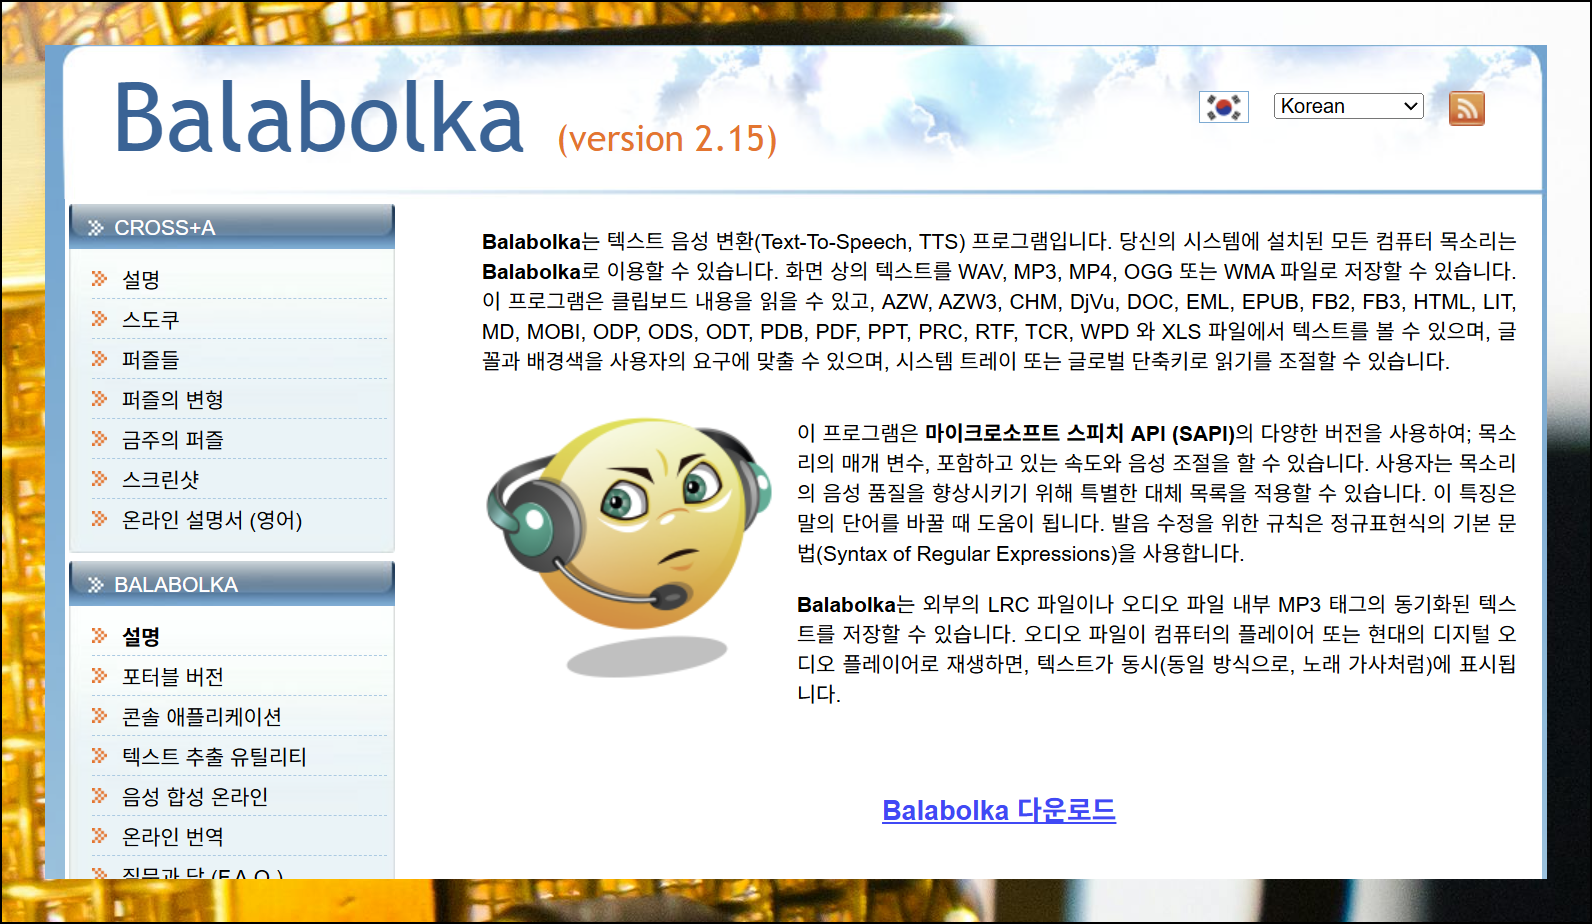This screenshot has width=1592, height=924.
Task: Click arrow icon beside 금주의 퍼즐
Action: (x=99, y=438)
